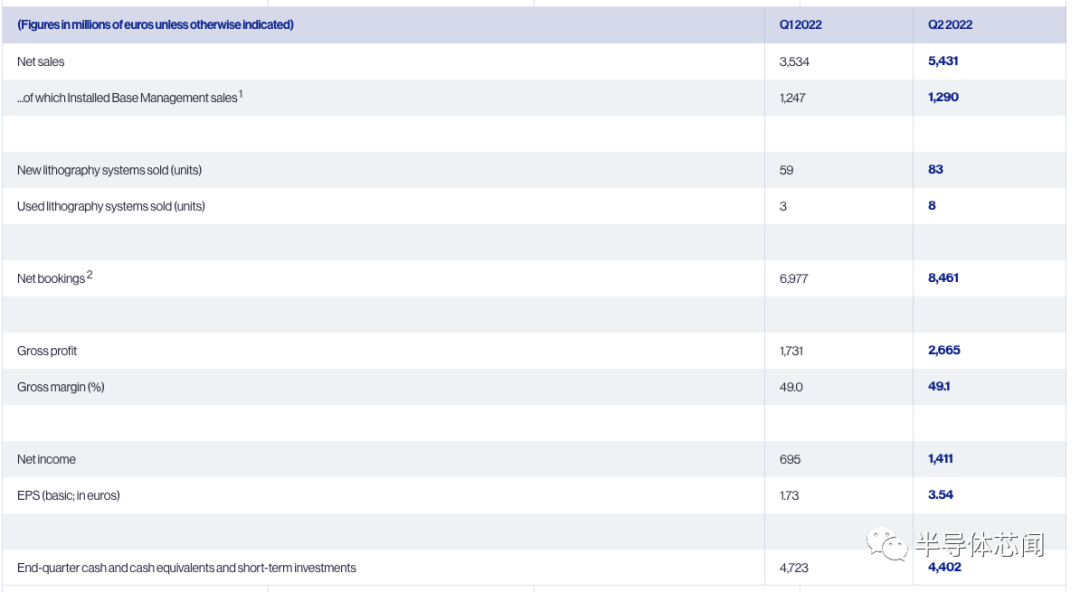This screenshot has height=592, width=1080.
Task: Select the Gross profit row label
Action: tap(47, 351)
